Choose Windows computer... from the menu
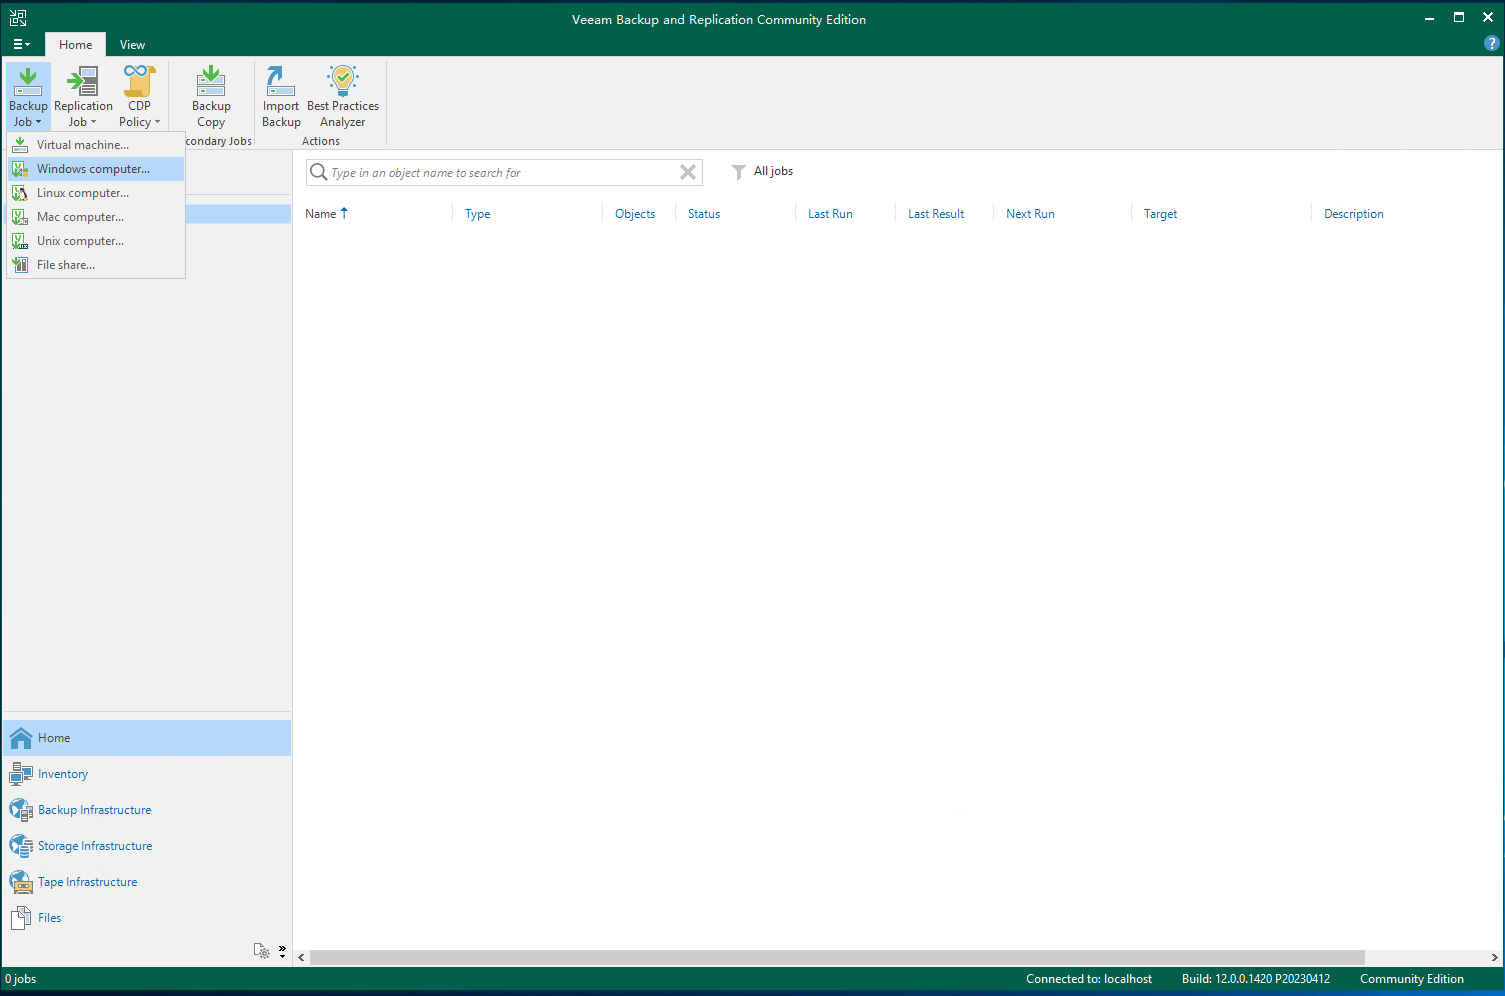The width and height of the screenshot is (1505, 996). click(96, 169)
